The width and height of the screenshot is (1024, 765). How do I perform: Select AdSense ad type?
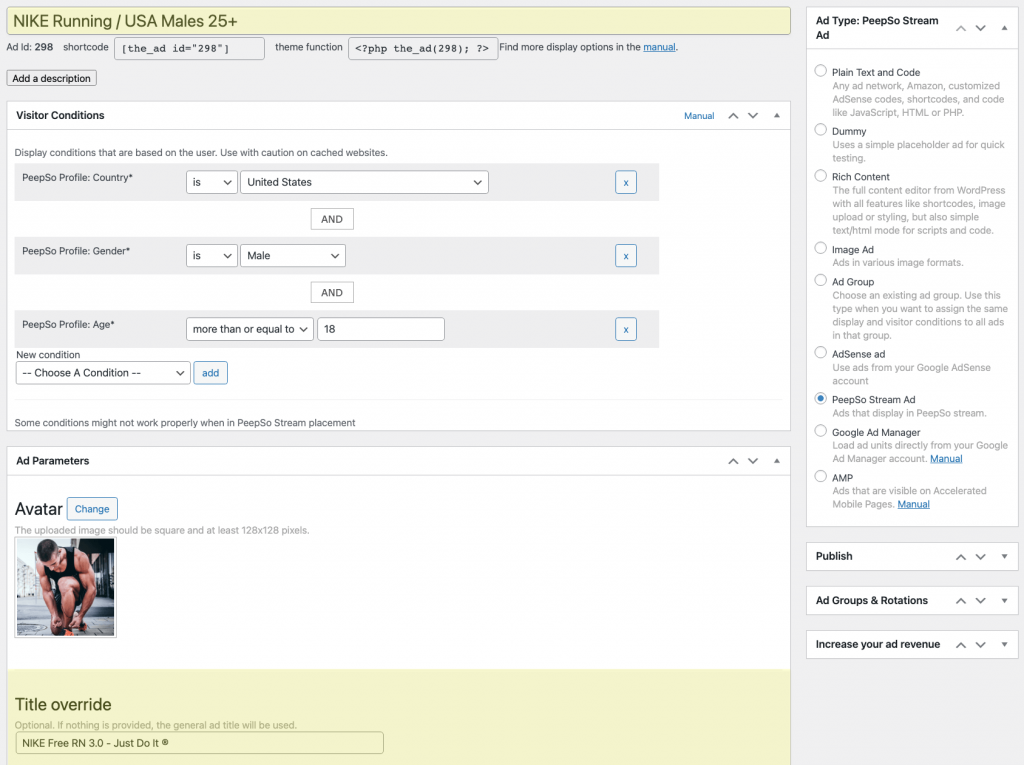(821, 353)
